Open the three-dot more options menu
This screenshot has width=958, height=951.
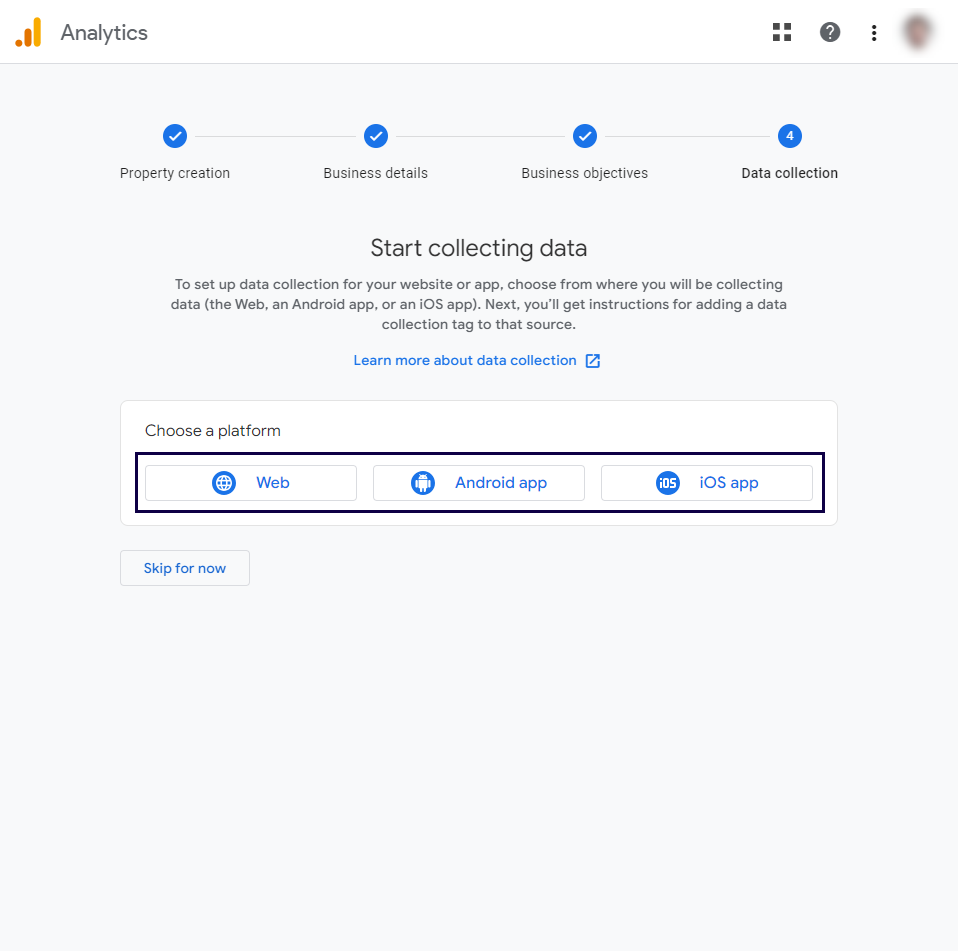(x=874, y=33)
